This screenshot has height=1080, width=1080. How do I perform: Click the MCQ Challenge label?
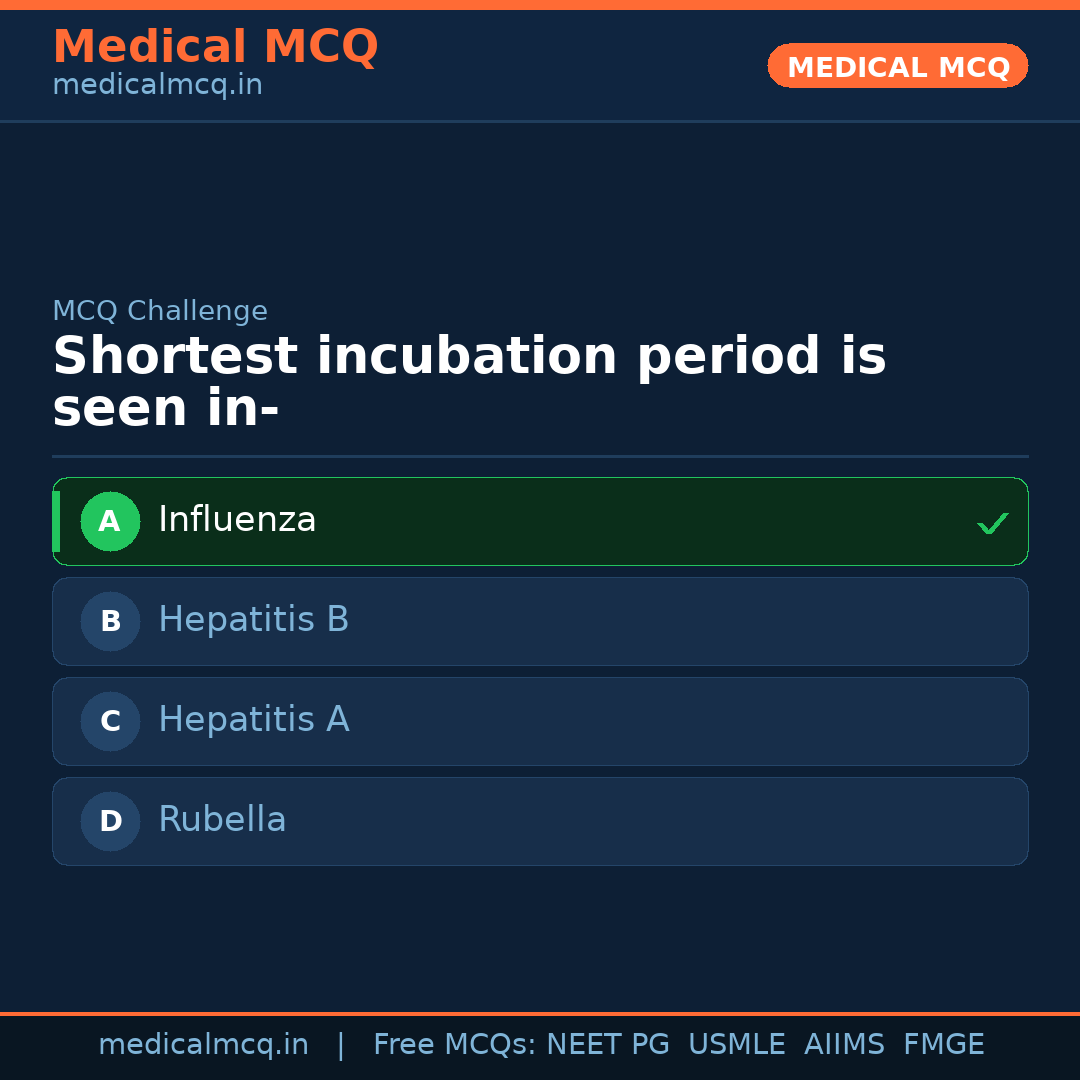[160, 311]
